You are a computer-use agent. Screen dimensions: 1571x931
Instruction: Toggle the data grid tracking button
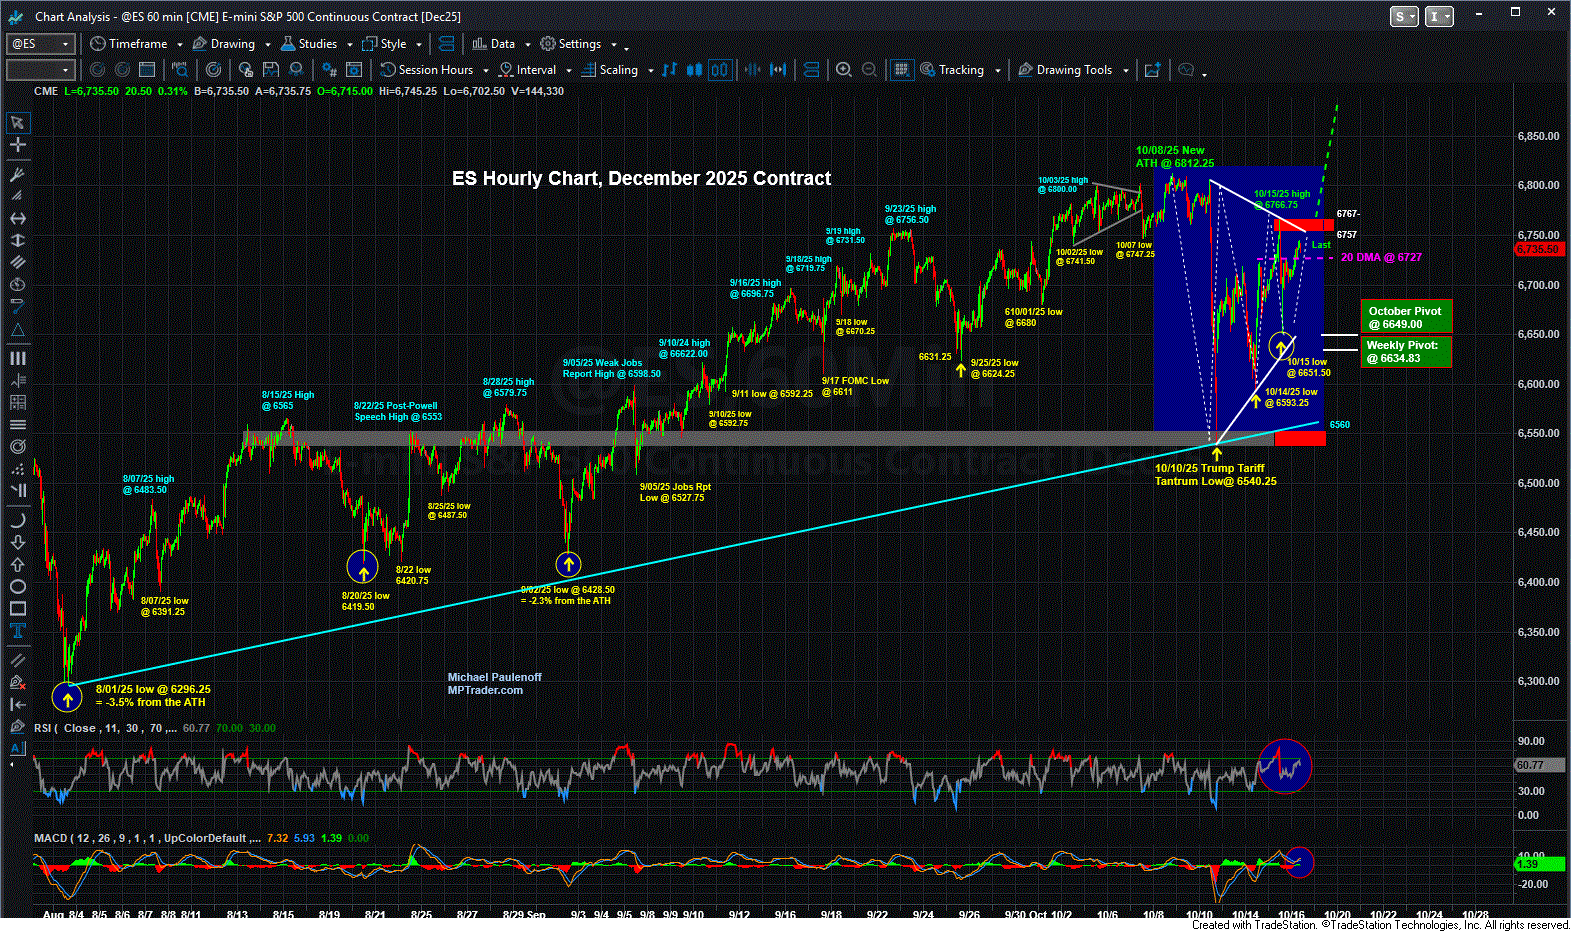[x=902, y=70]
